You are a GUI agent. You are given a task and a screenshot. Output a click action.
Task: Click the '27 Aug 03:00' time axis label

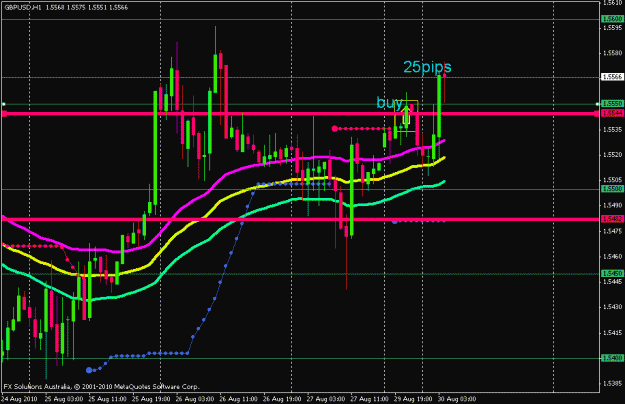(x=326, y=399)
